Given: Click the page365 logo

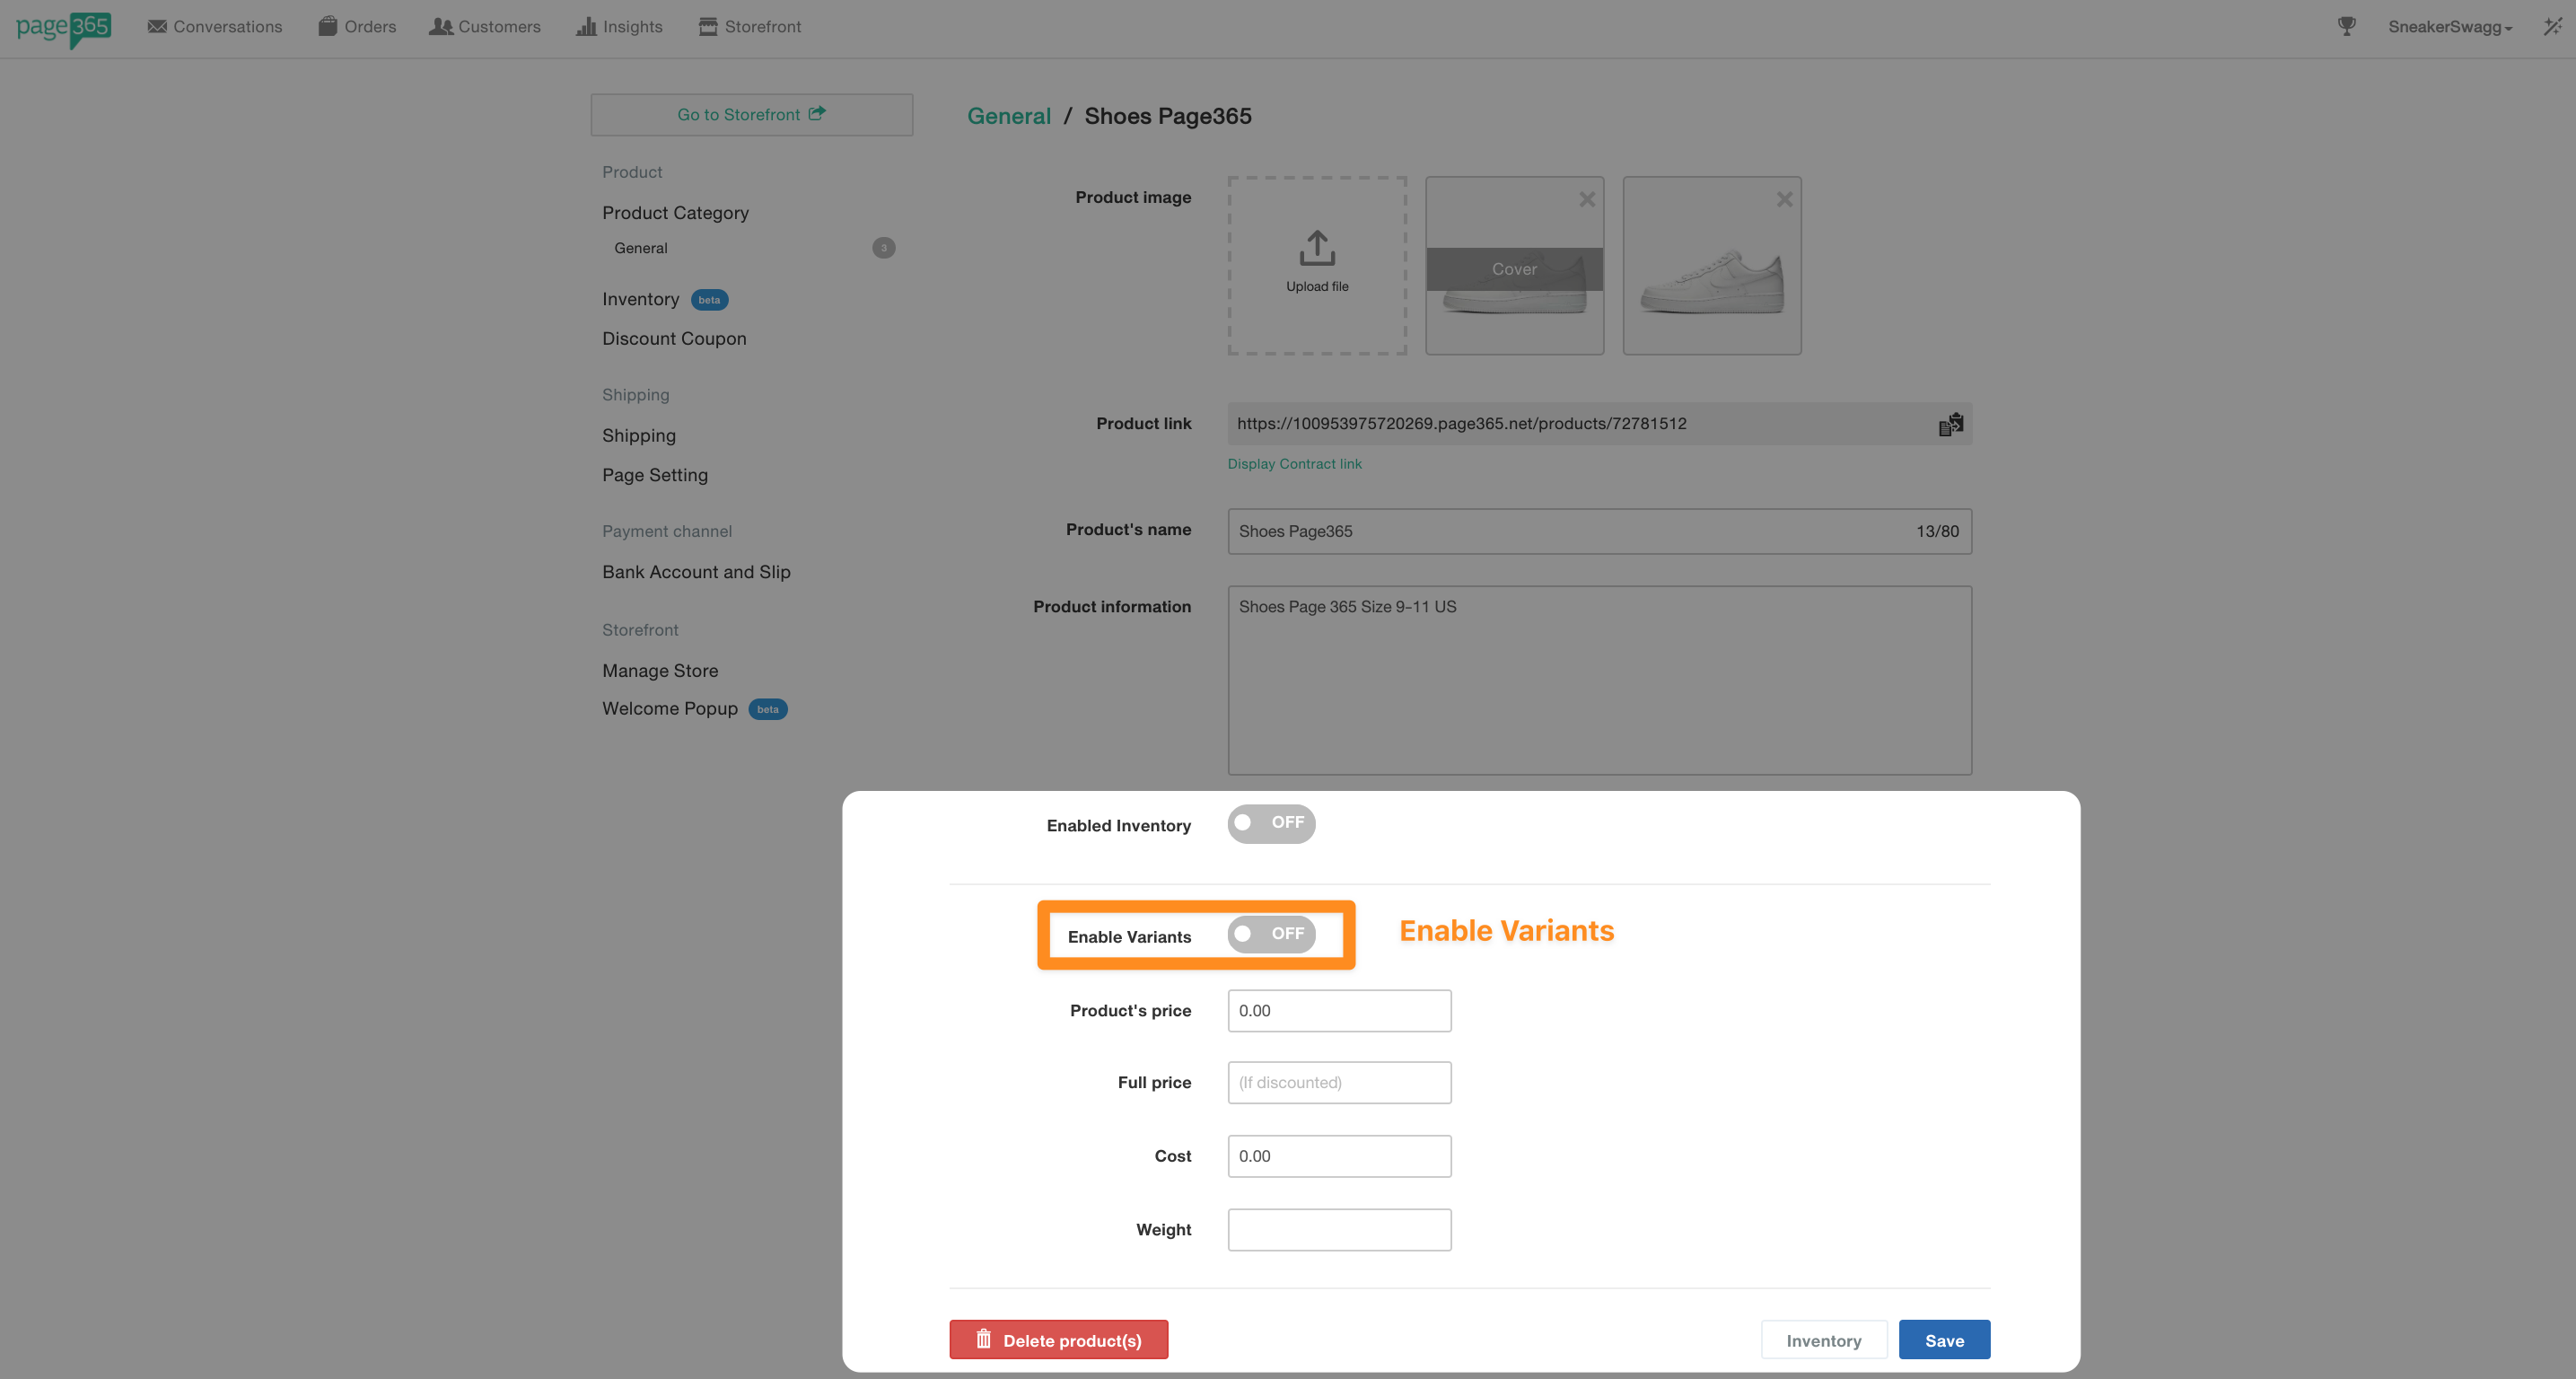Looking at the screenshot, I should pyautogui.click(x=63, y=27).
